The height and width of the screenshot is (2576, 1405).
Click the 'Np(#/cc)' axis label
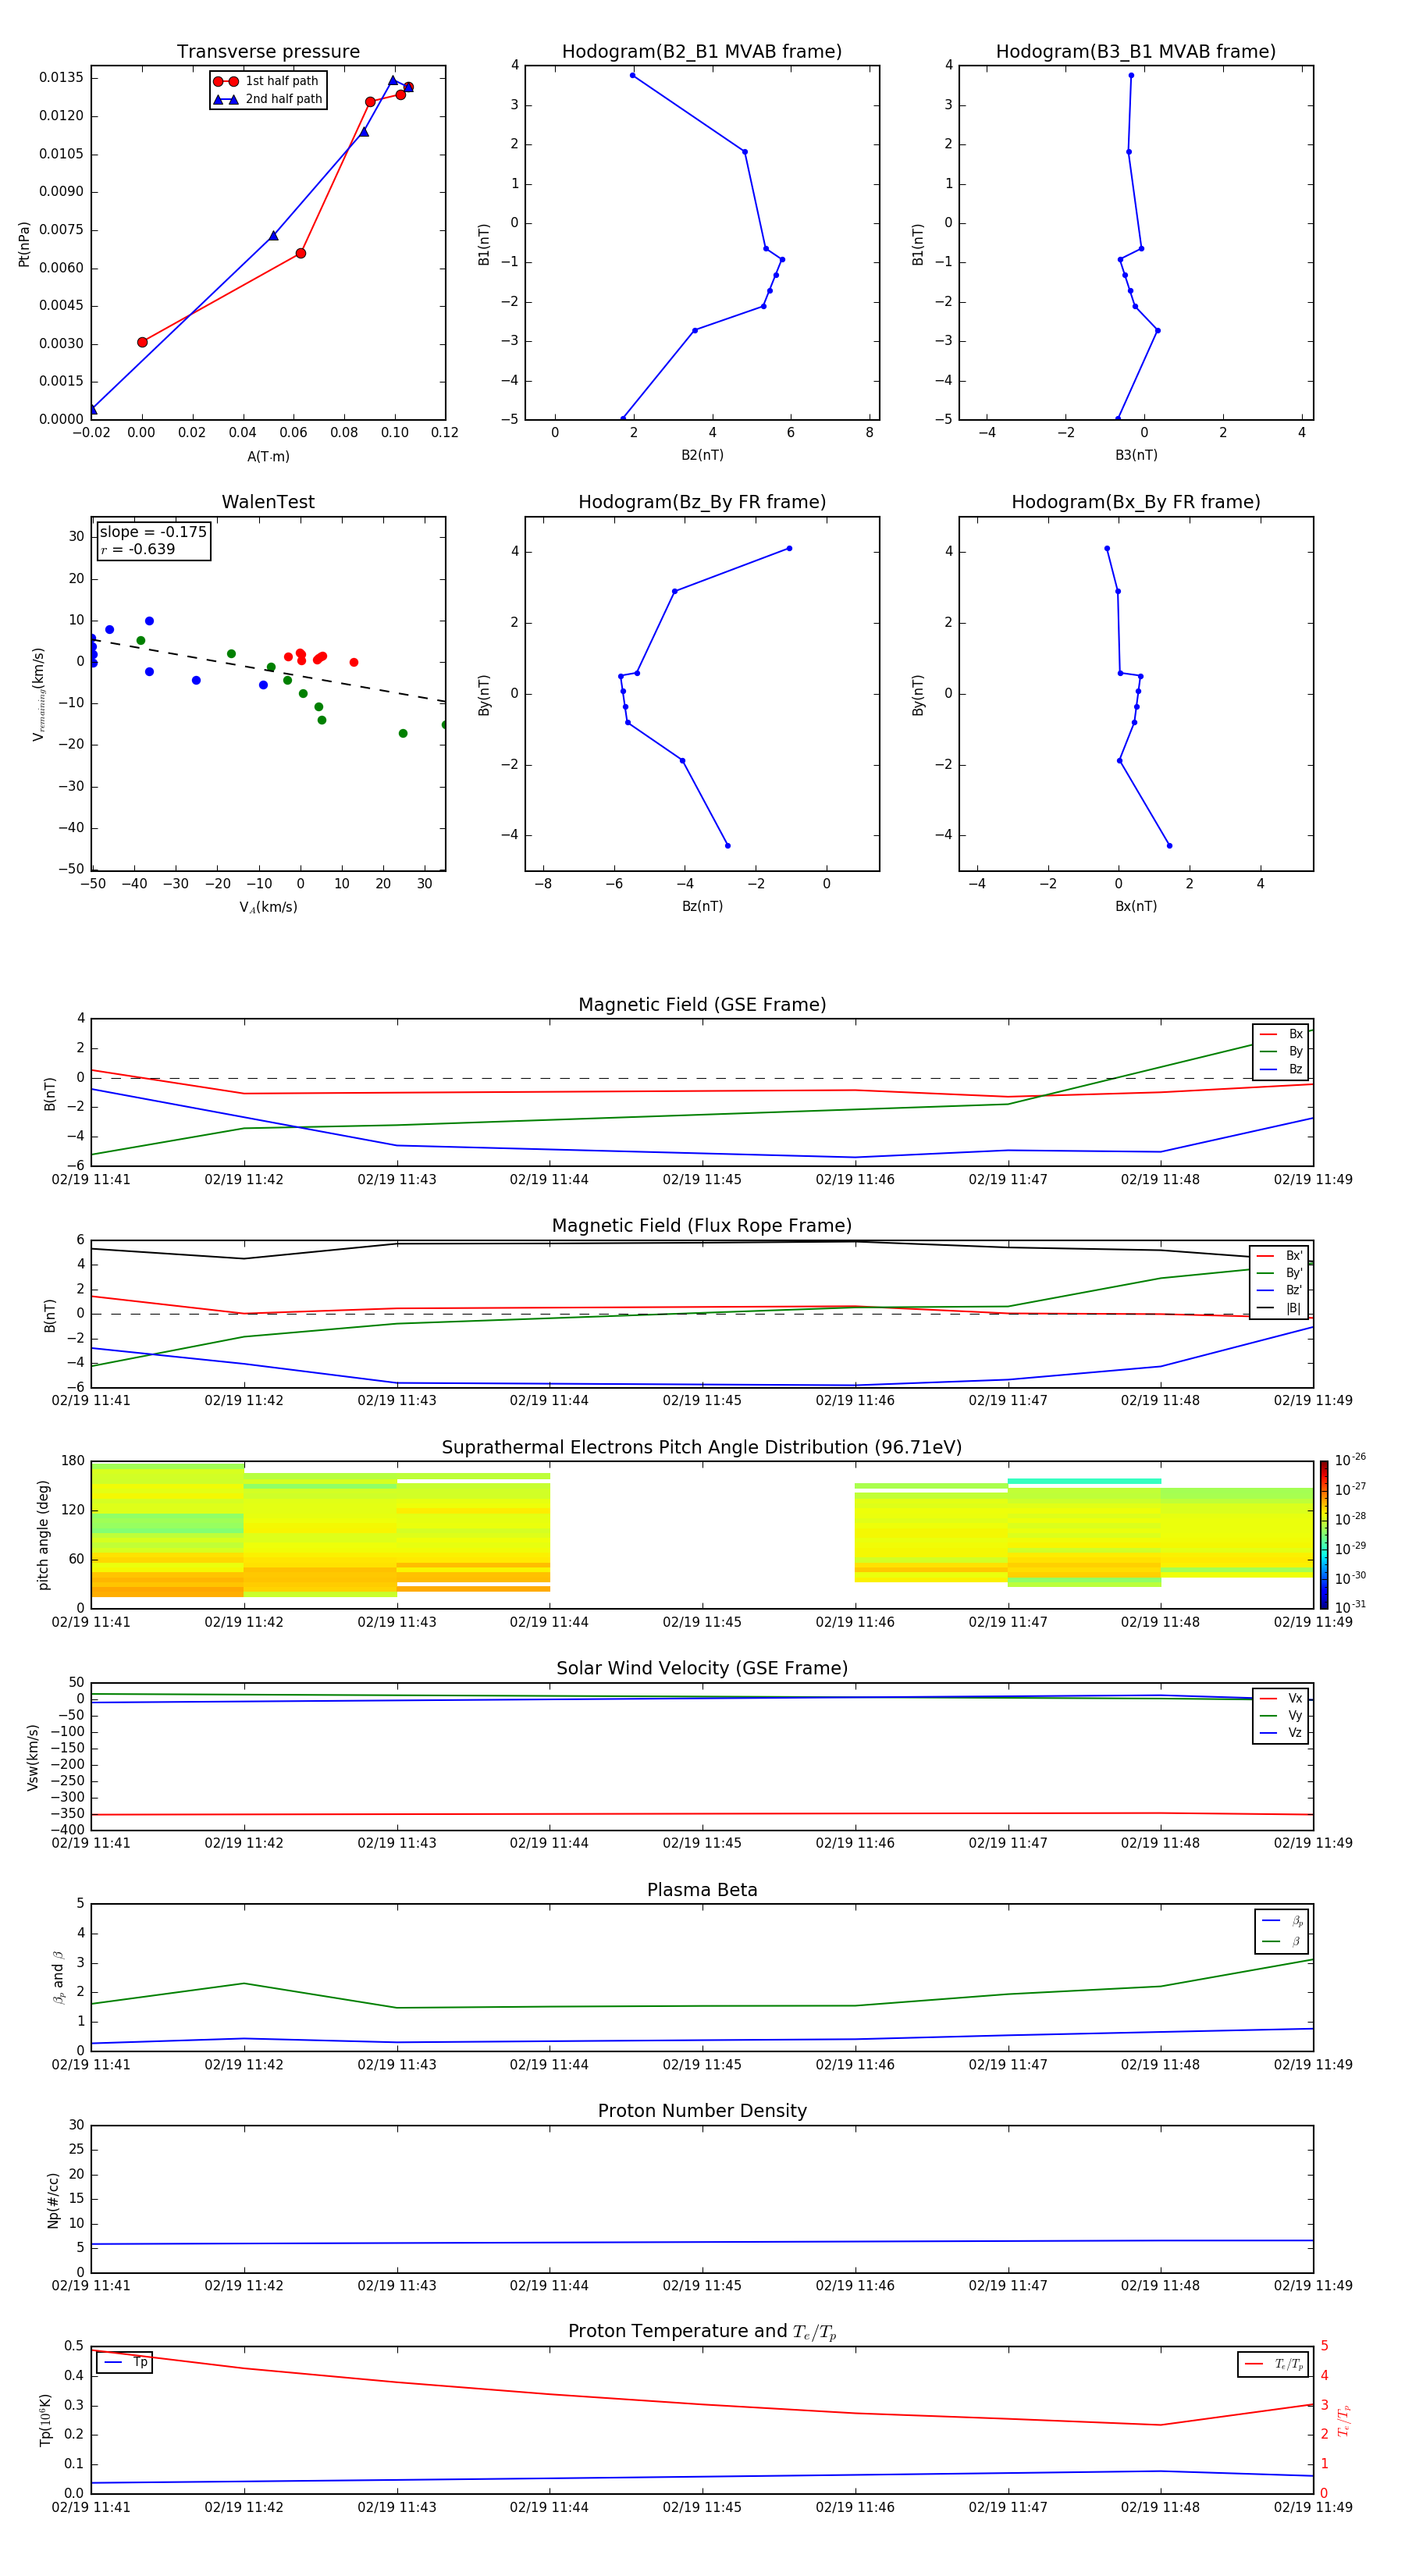[x=53, y=2199]
